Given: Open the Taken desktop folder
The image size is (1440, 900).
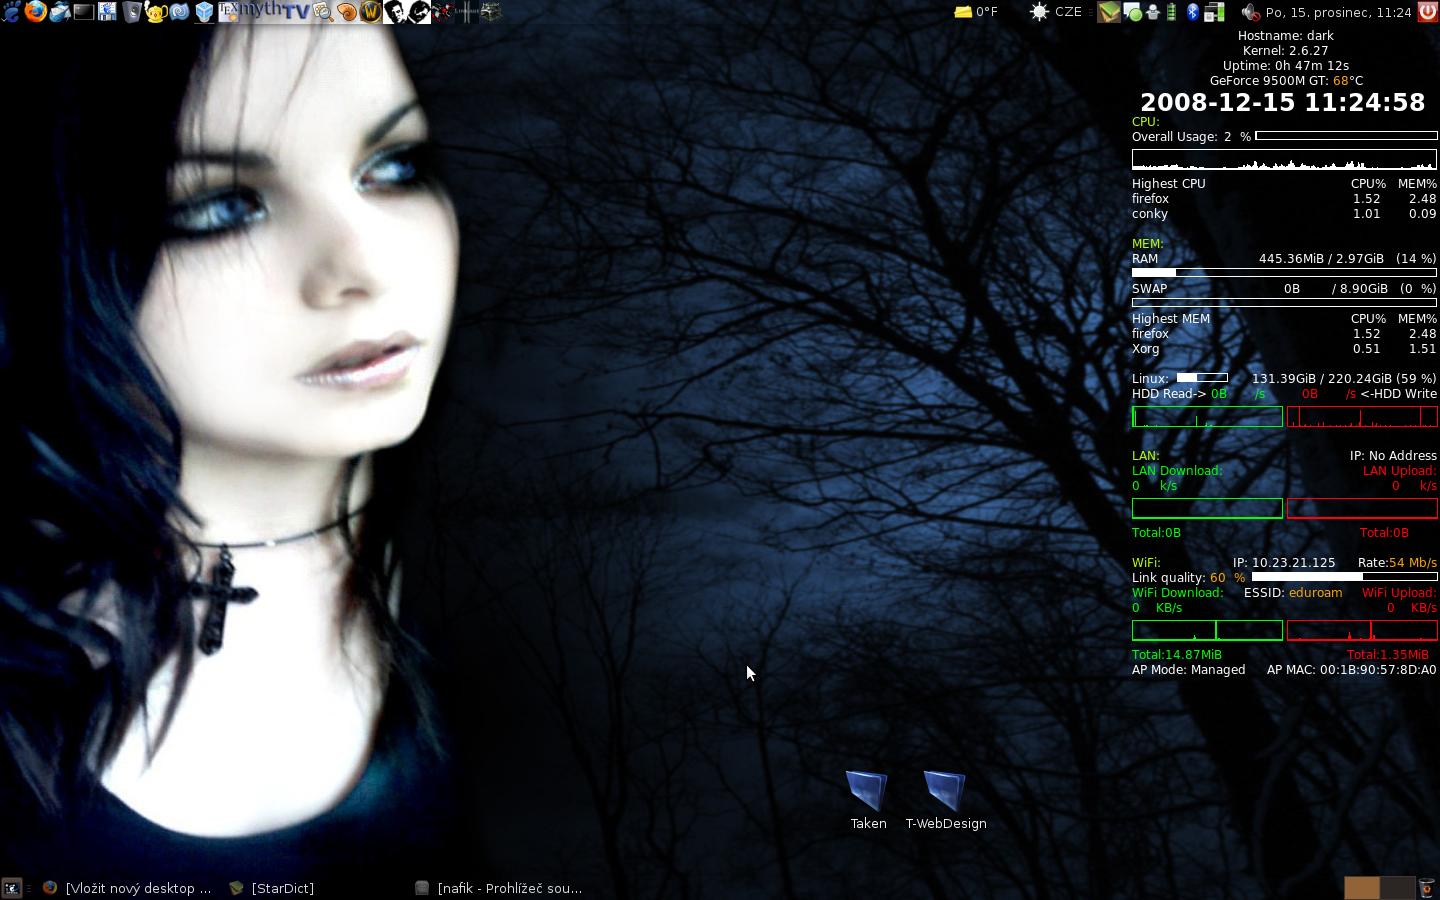Looking at the screenshot, I should (x=868, y=800).
